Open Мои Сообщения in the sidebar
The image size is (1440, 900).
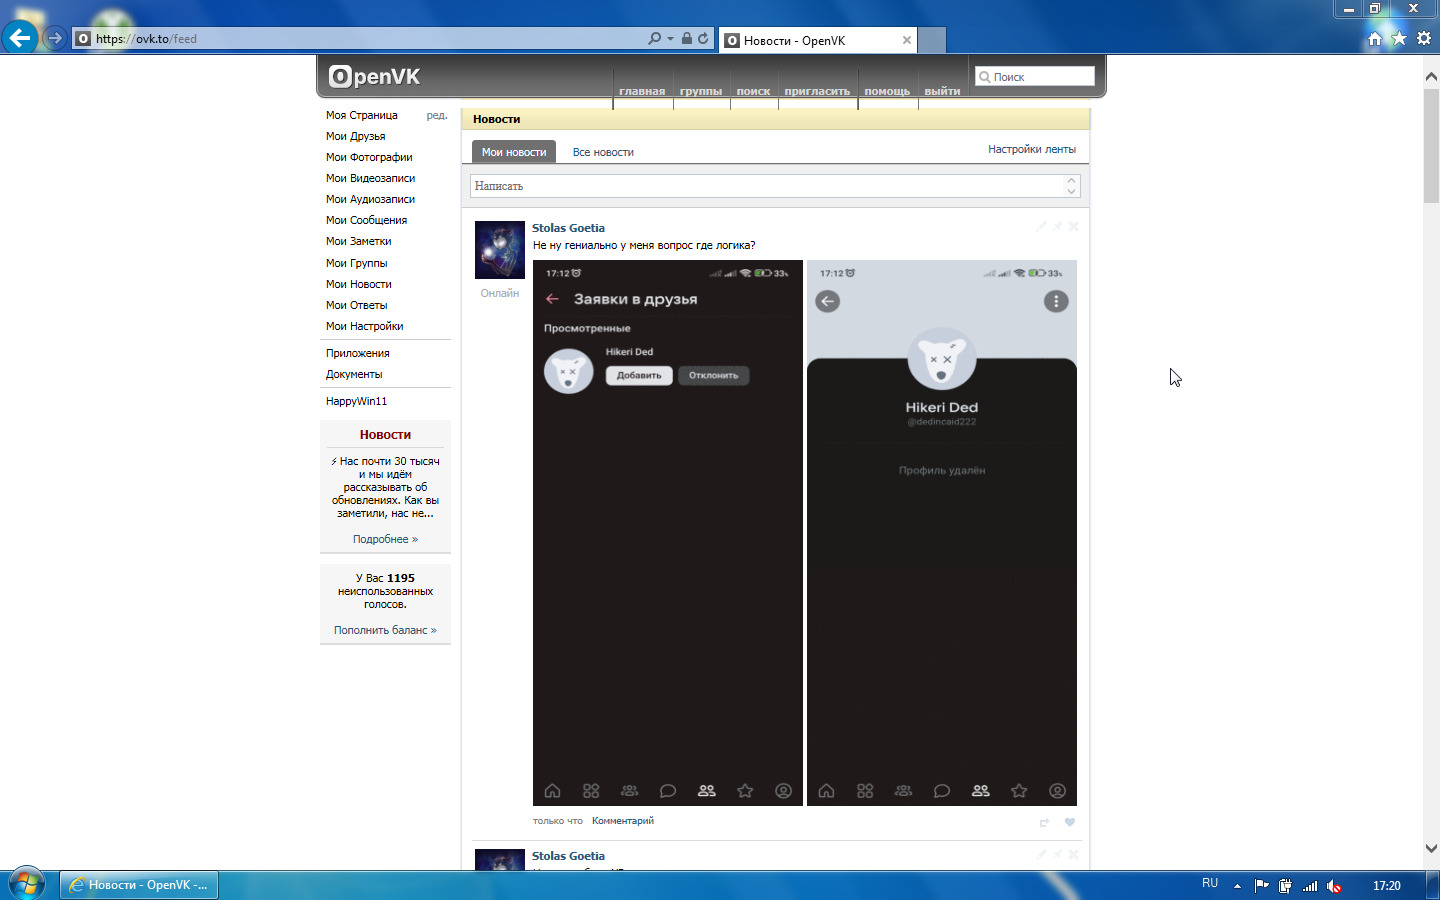[x=366, y=220]
